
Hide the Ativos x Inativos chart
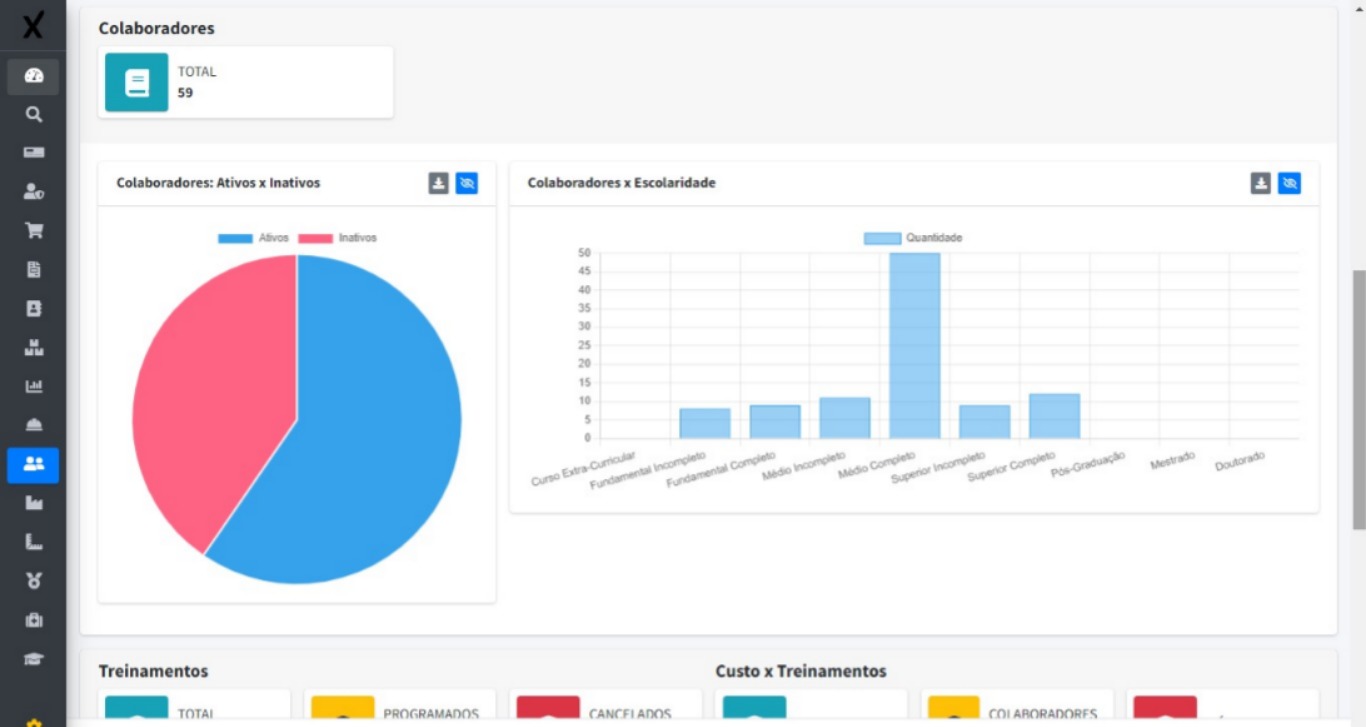pos(467,183)
